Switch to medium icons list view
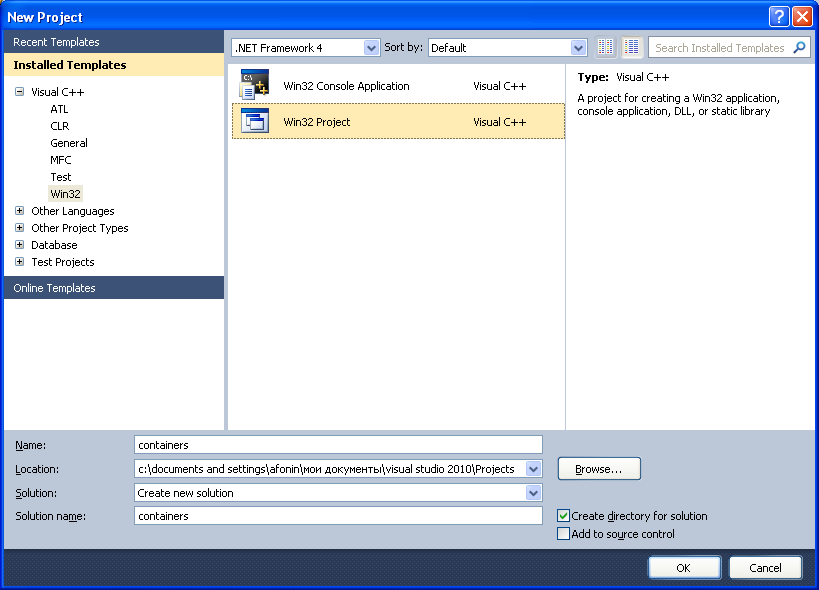Viewport: 819px width, 590px height. tap(631, 48)
